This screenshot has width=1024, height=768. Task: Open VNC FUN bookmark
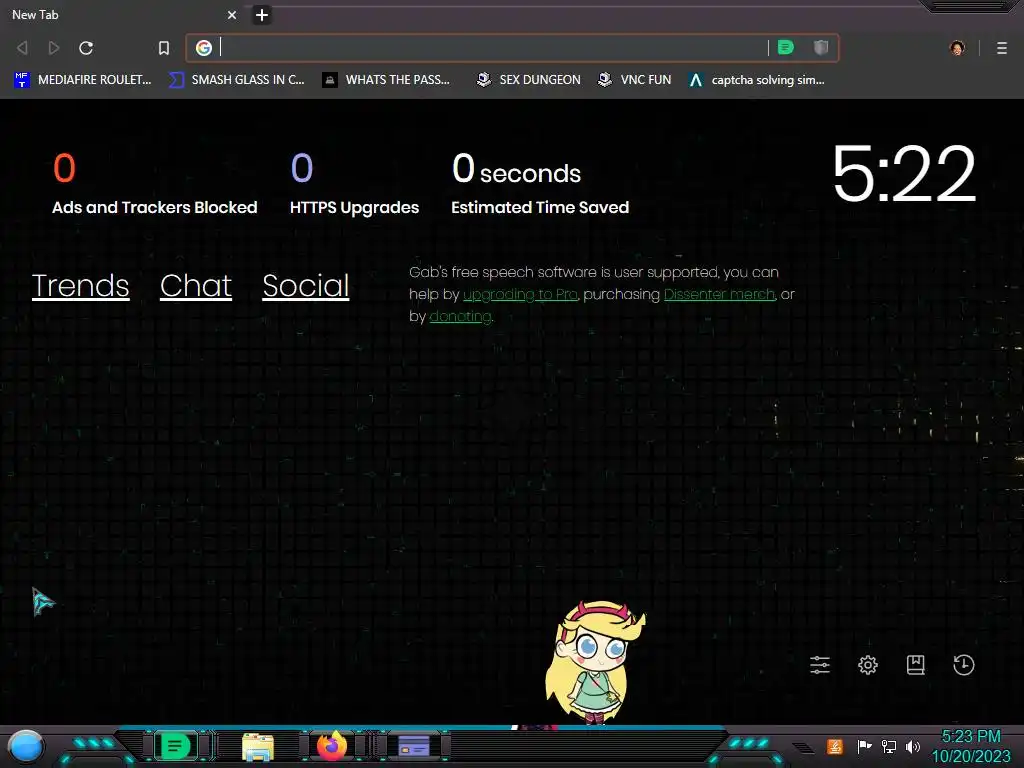point(635,80)
